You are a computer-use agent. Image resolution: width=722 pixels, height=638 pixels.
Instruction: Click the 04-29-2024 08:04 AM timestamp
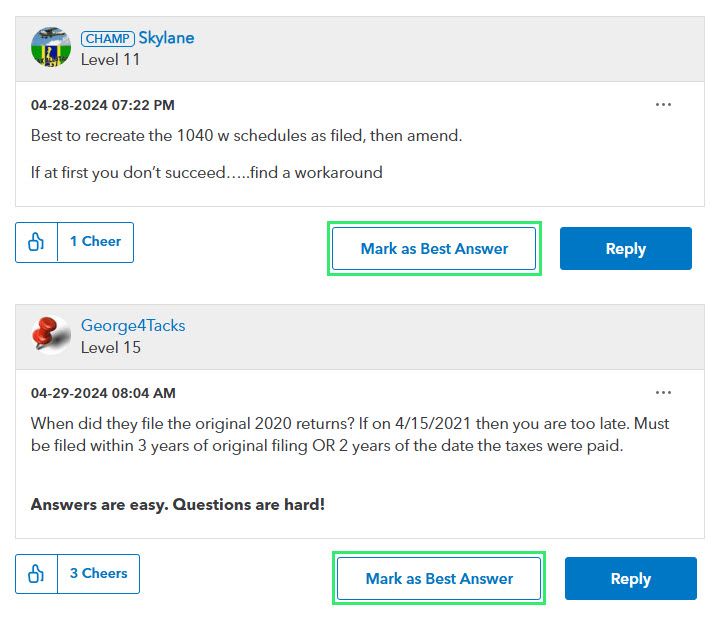[103, 393]
